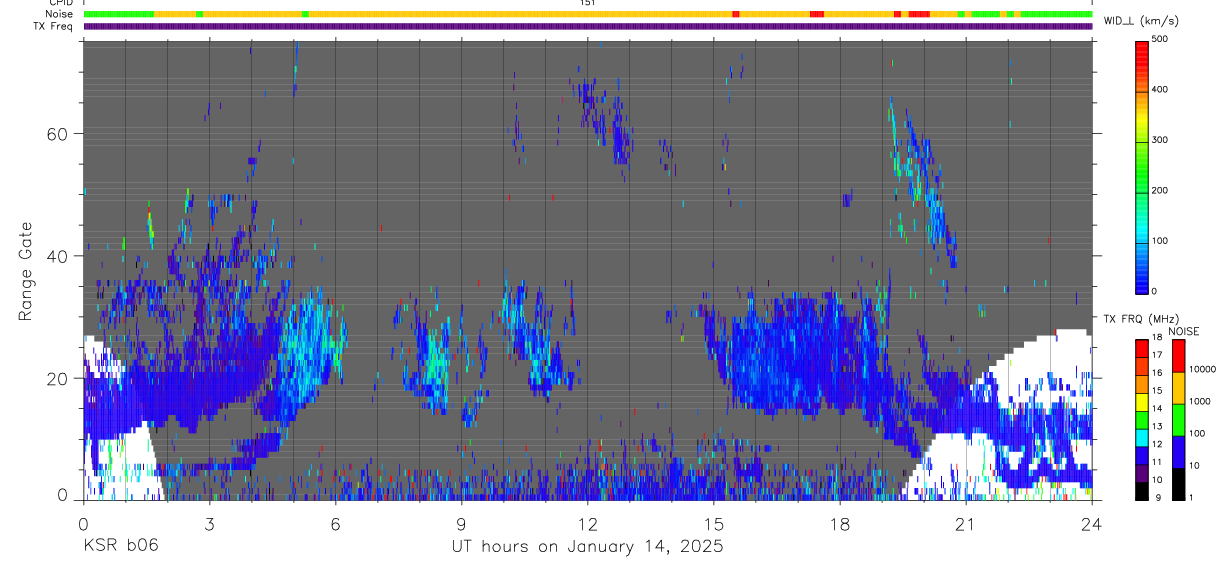1228x567 pixels.
Task: Click the "200" label on width colorbar
Action: [1160, 190]
